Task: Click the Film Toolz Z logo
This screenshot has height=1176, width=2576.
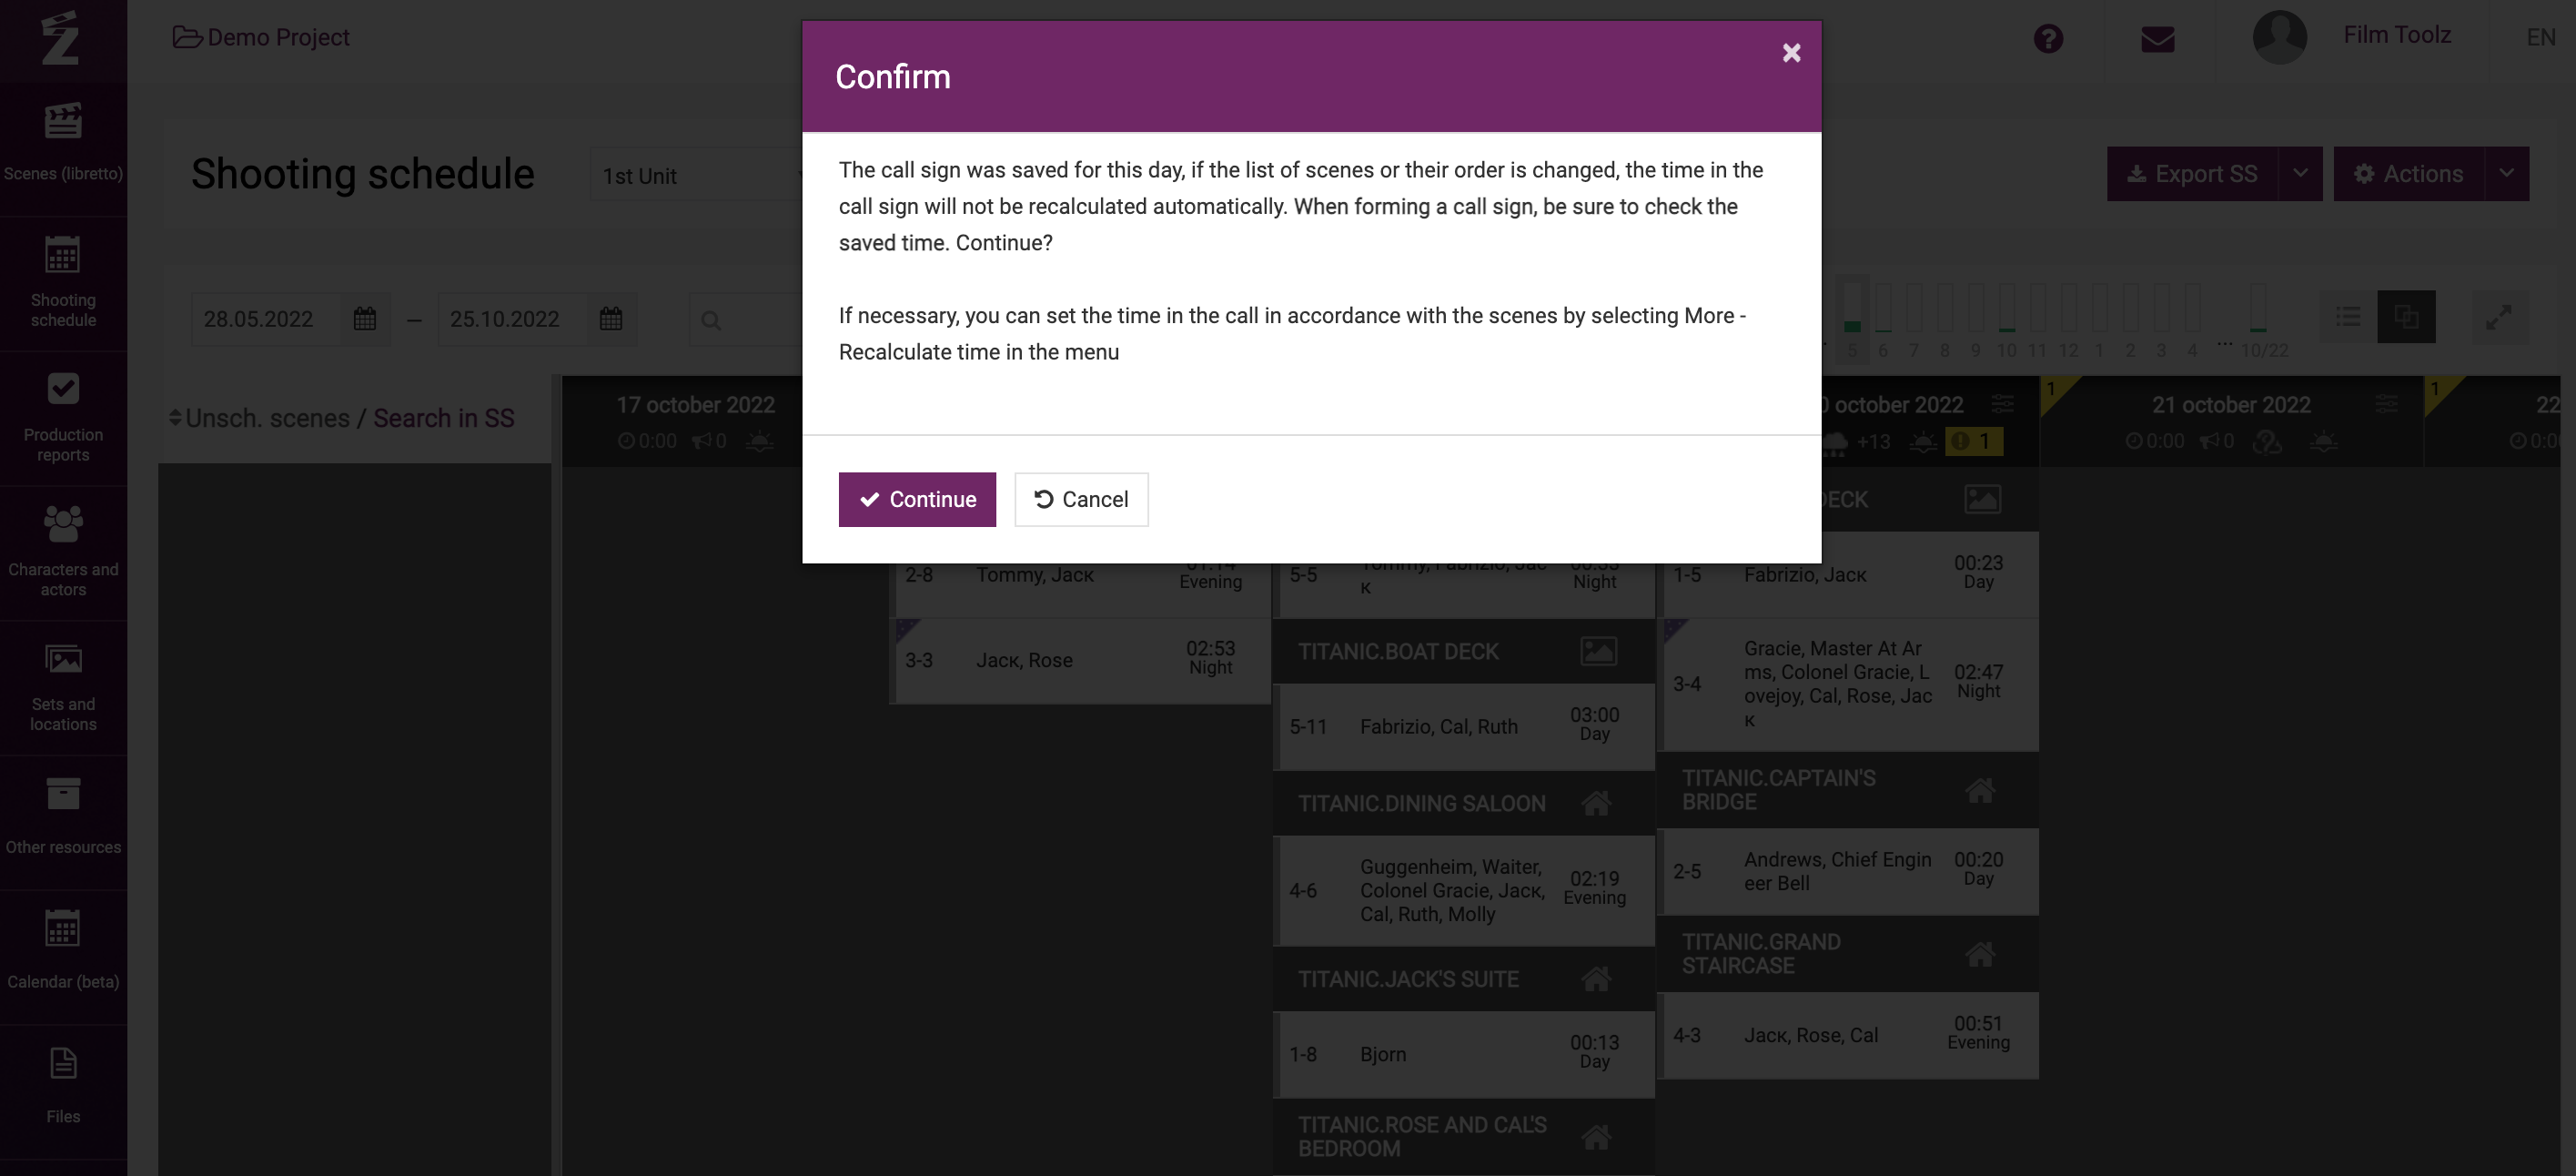Action: 61,37
